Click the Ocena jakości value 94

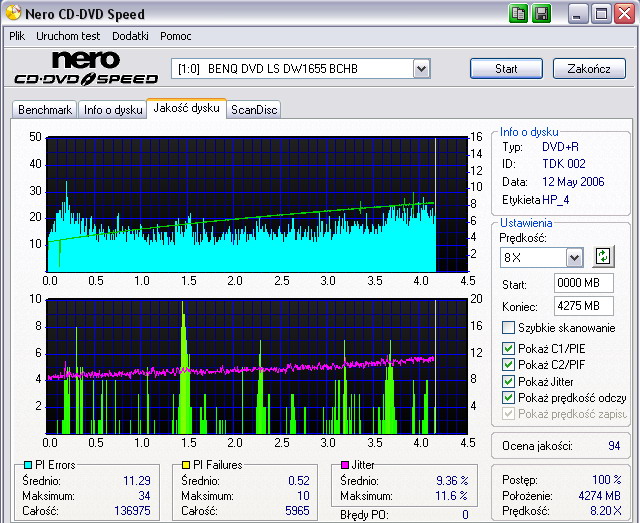(x=614, y=445)
